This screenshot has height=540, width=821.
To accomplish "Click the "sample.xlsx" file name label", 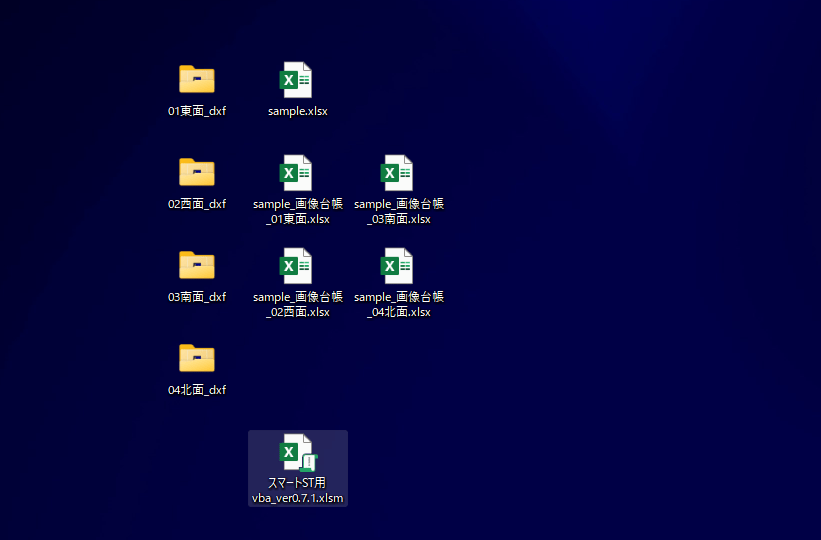I will pos(297,111).
